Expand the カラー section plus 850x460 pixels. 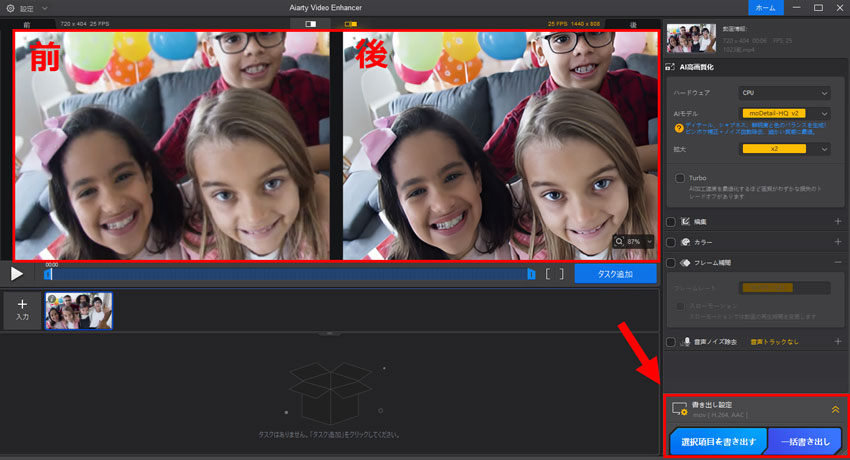click(838, 242)
